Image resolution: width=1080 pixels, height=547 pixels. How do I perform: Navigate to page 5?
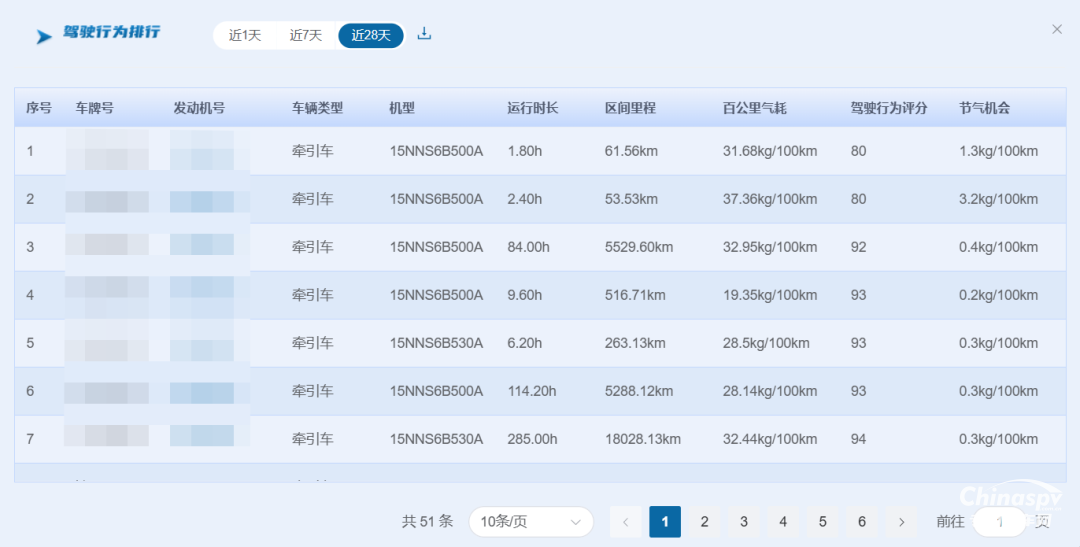pos(822,522)
